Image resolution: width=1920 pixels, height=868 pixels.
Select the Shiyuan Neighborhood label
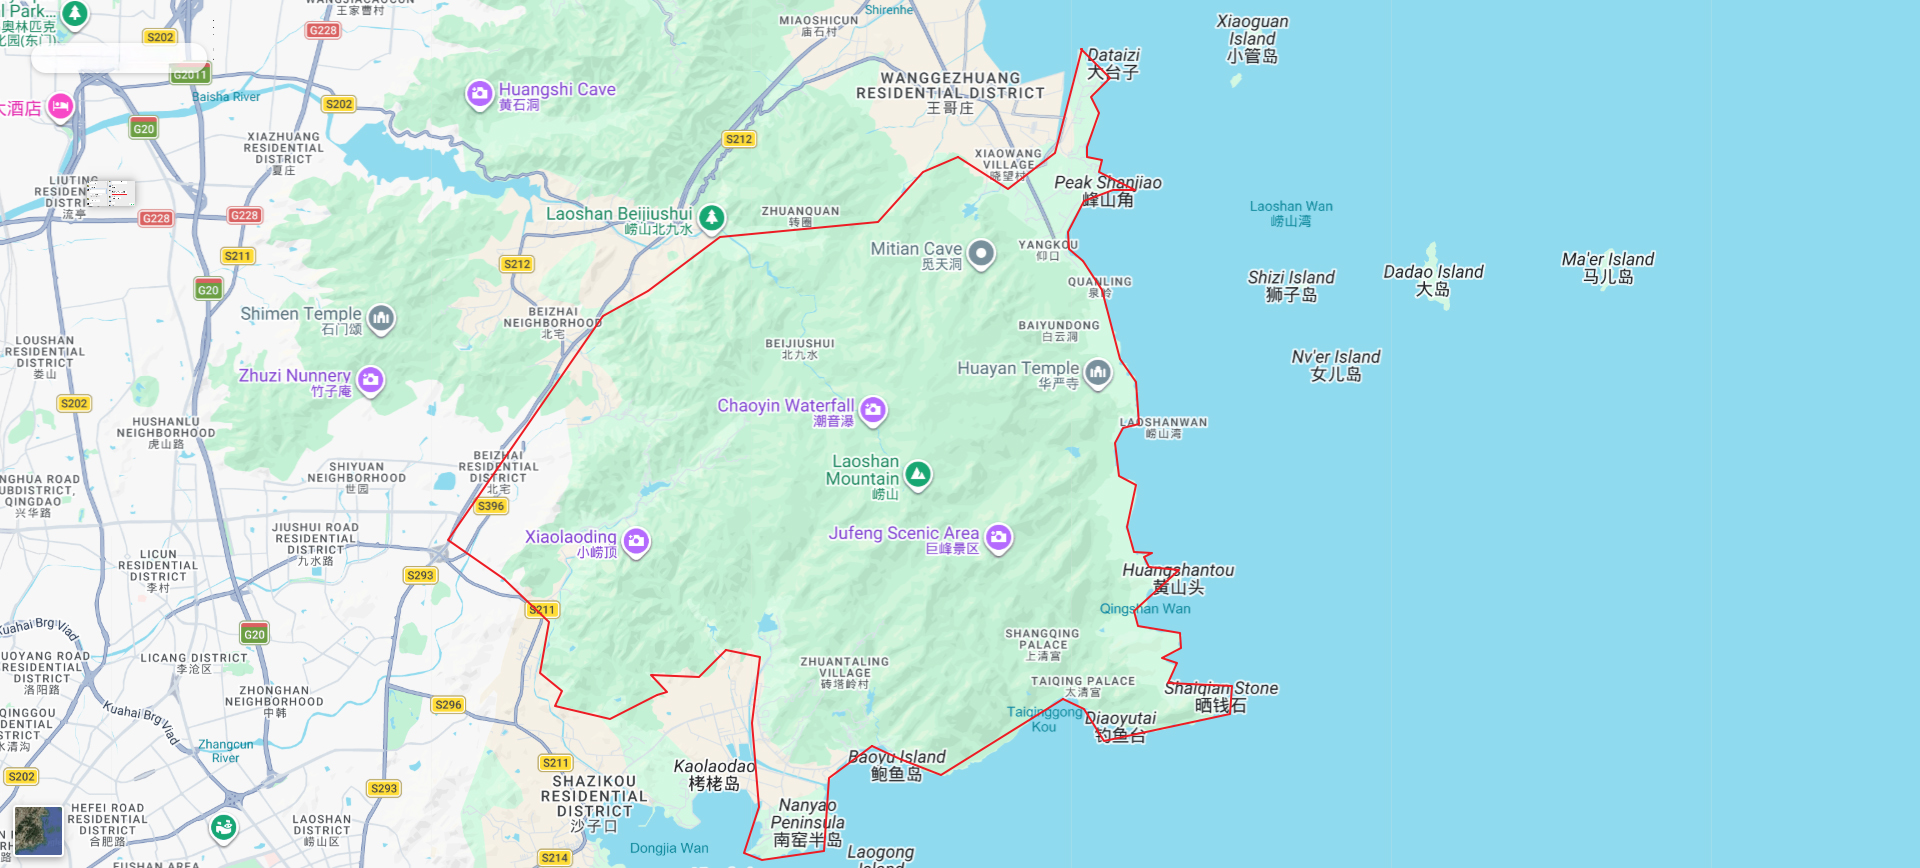[357, 478]
